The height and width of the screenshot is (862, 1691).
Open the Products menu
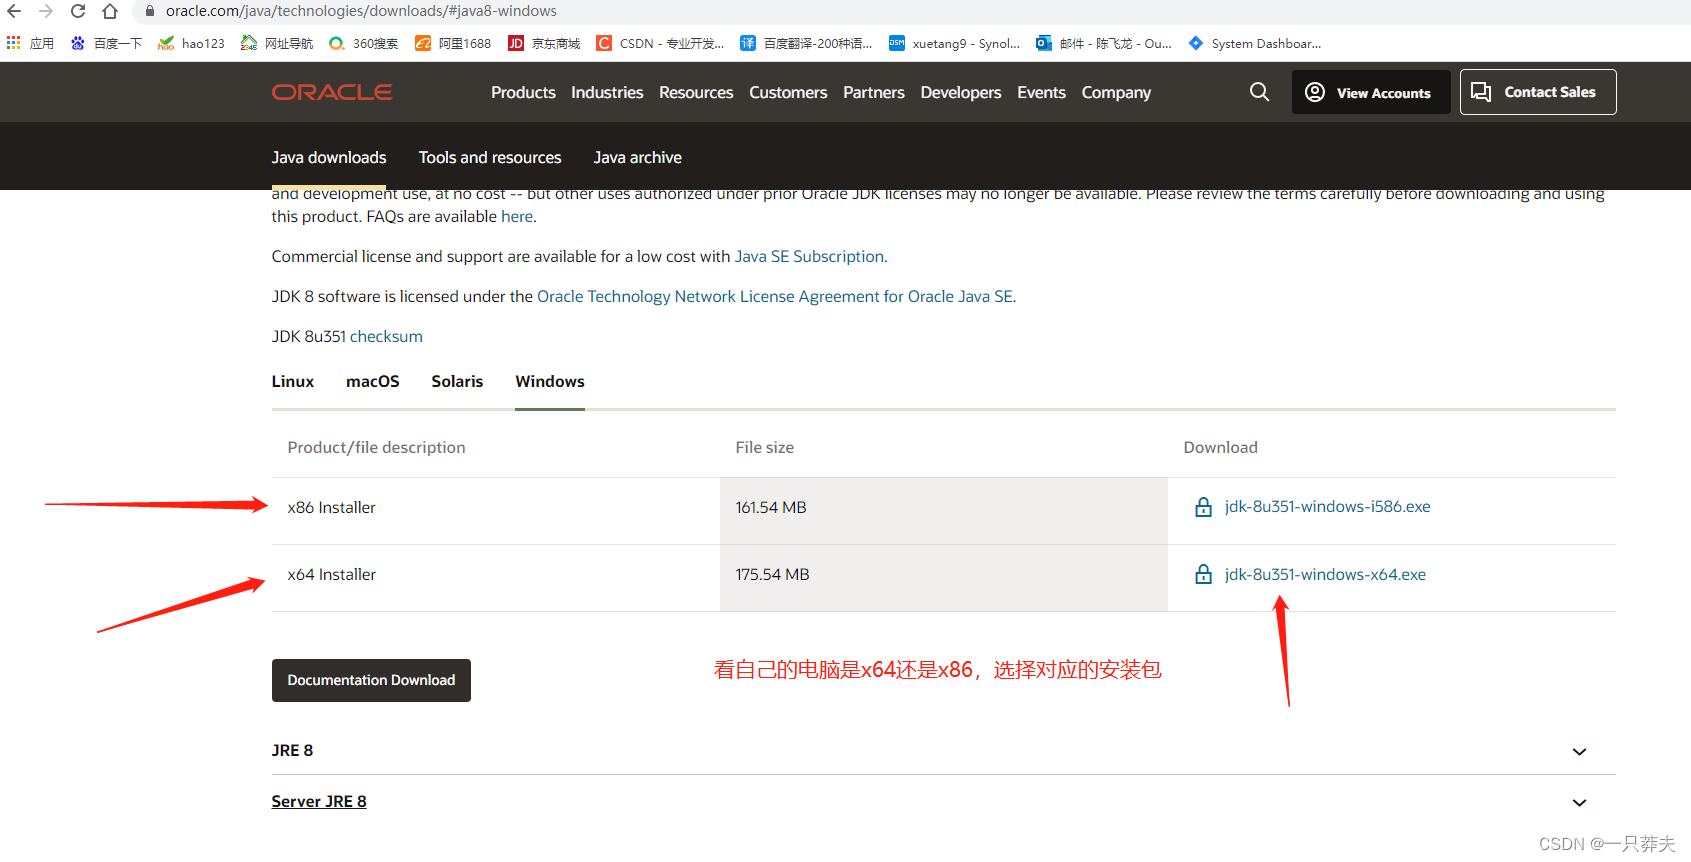click(x=523, y=92)
